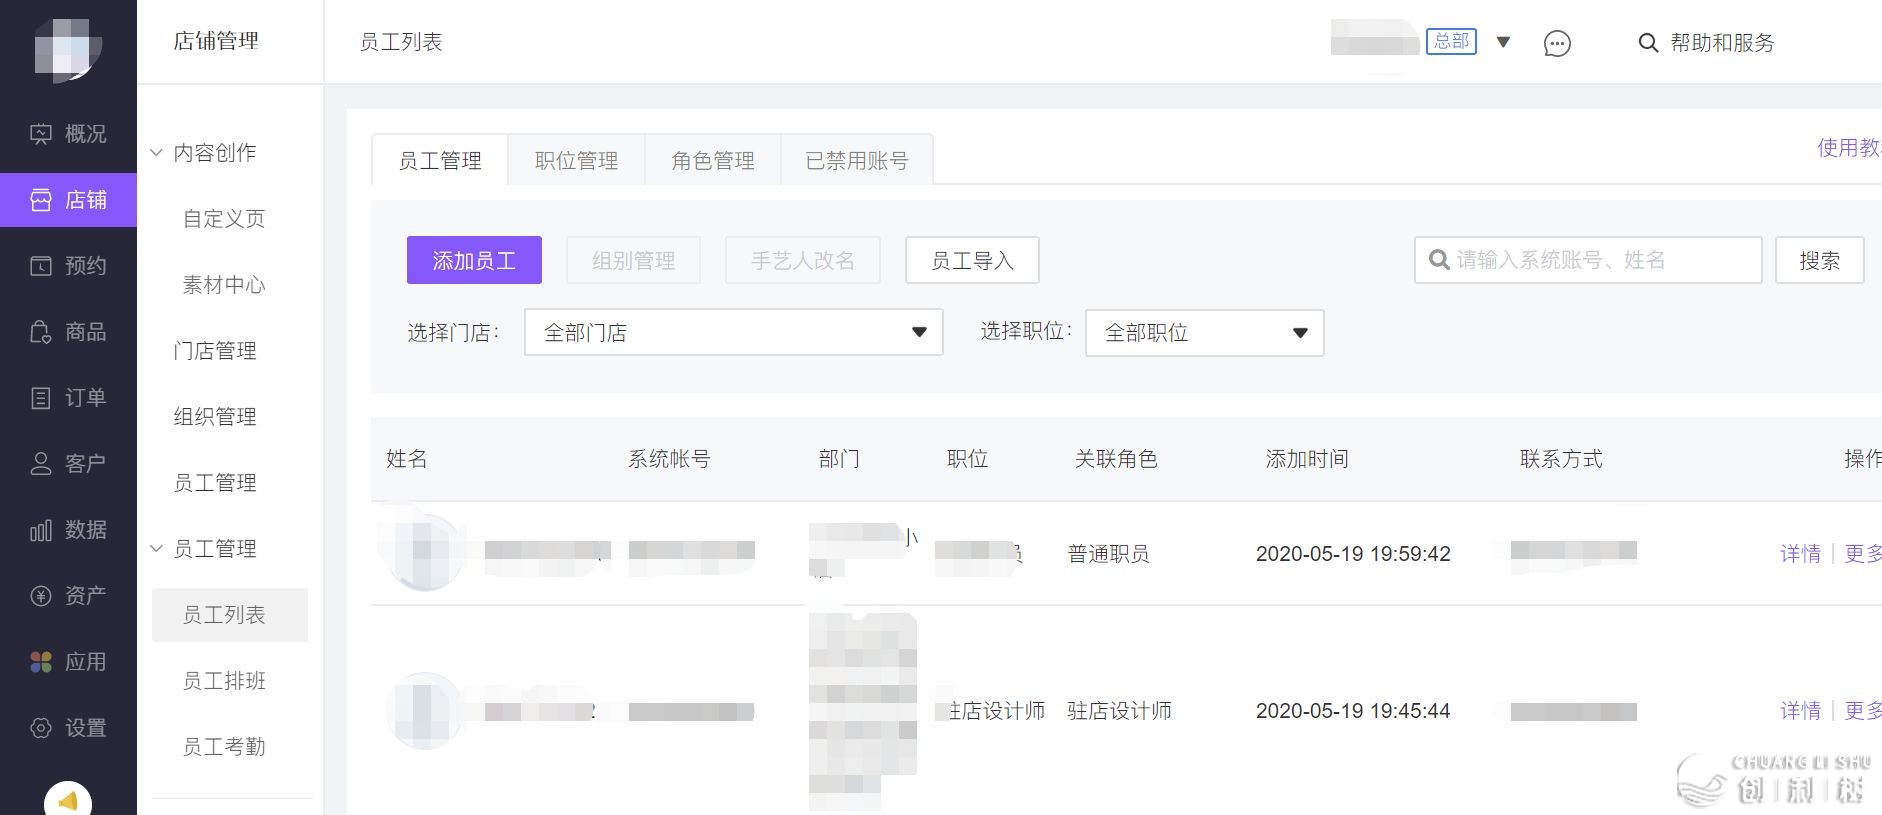This screenshot has height=815, width=1882.
Task: Open the 应用 apps colorful icon
Action: pos(41,662)
